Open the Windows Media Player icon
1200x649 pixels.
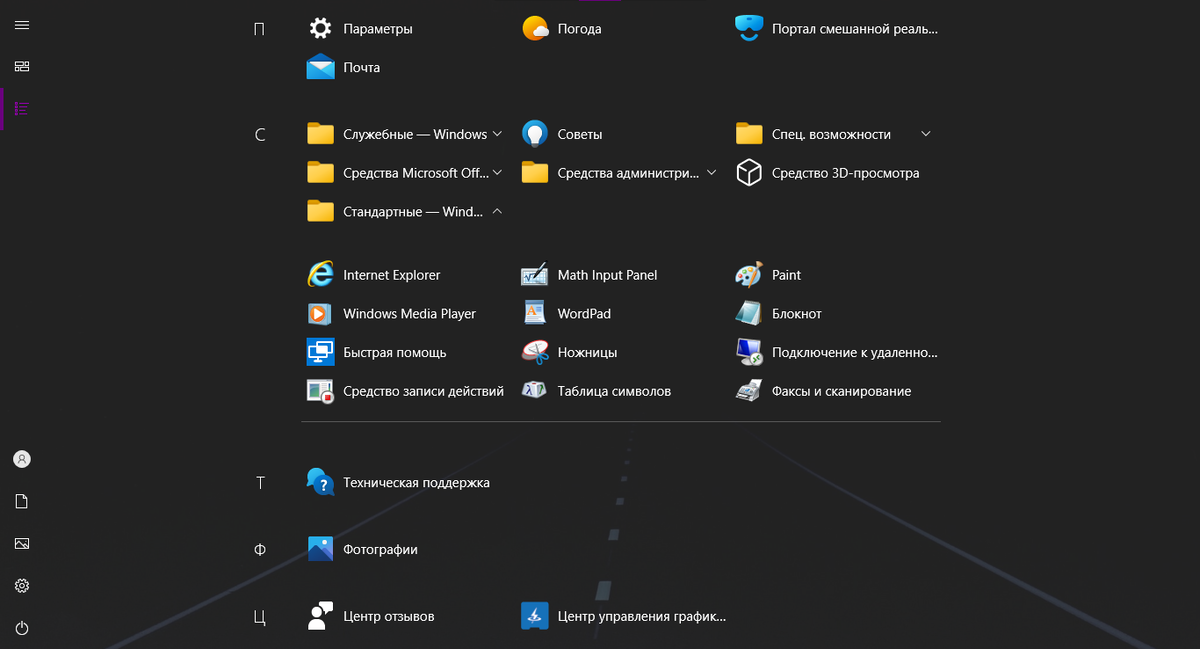pyautogui.click(x=320, y=313)
